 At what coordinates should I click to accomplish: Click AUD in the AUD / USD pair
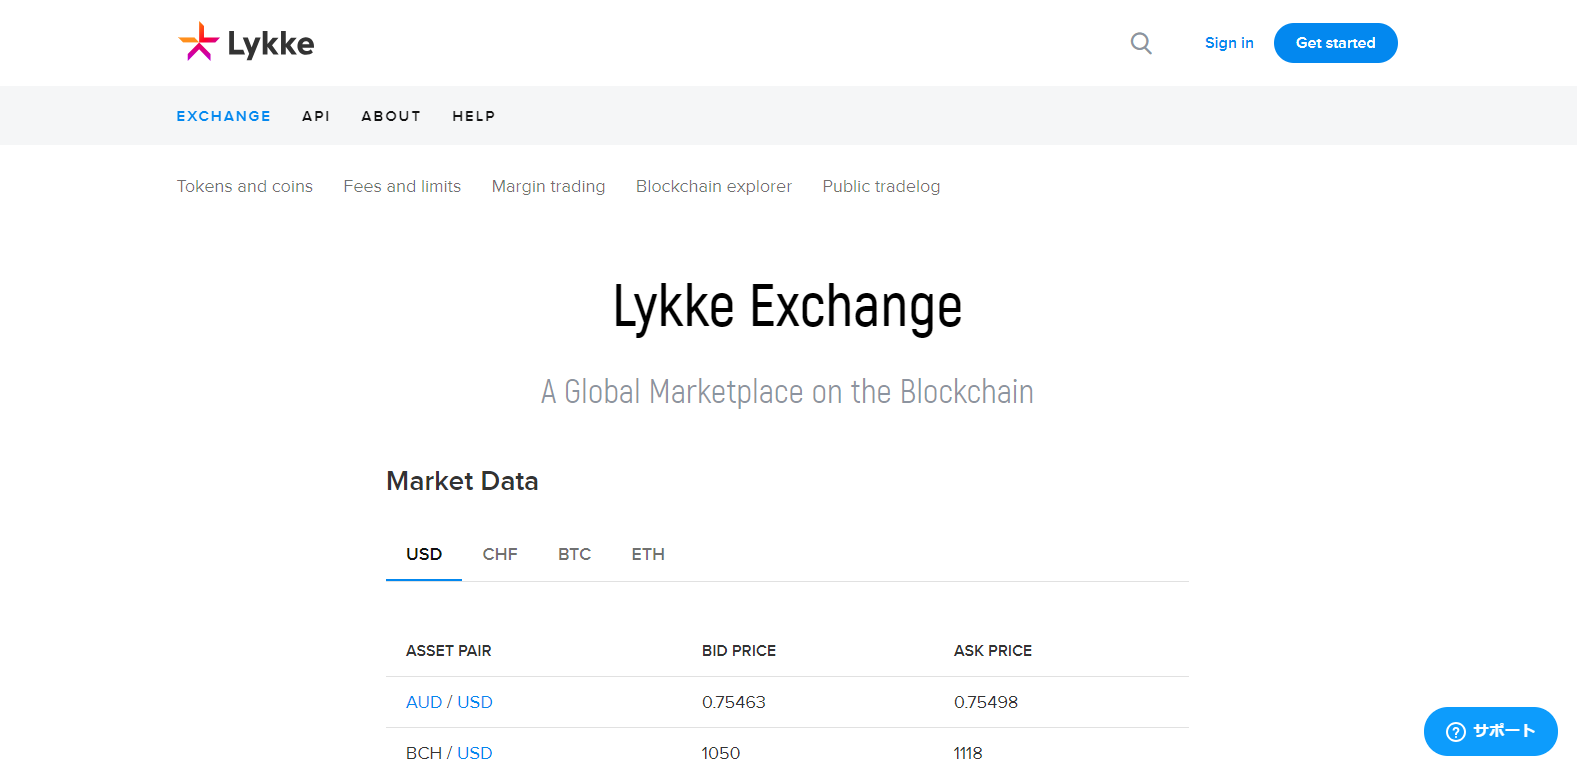[x=424, y=702]
